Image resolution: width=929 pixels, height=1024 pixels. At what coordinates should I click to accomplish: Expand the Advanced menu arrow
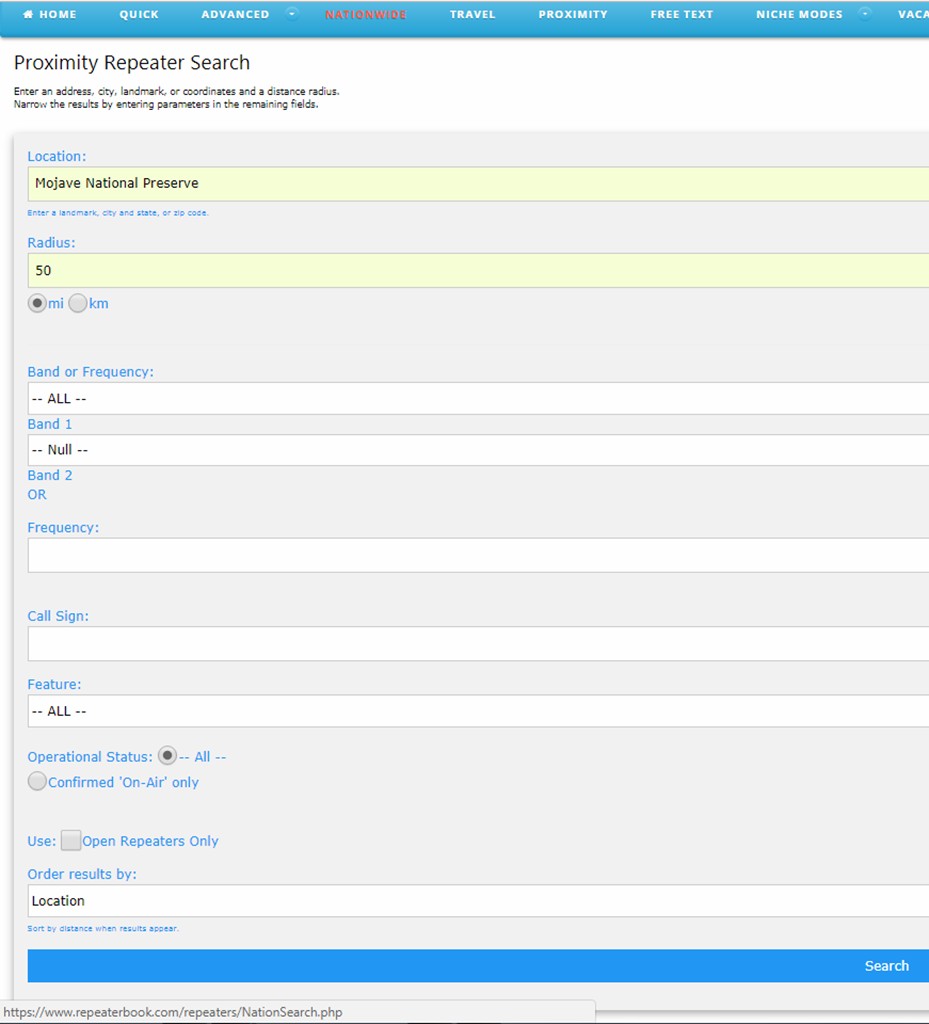coord(291,14)
